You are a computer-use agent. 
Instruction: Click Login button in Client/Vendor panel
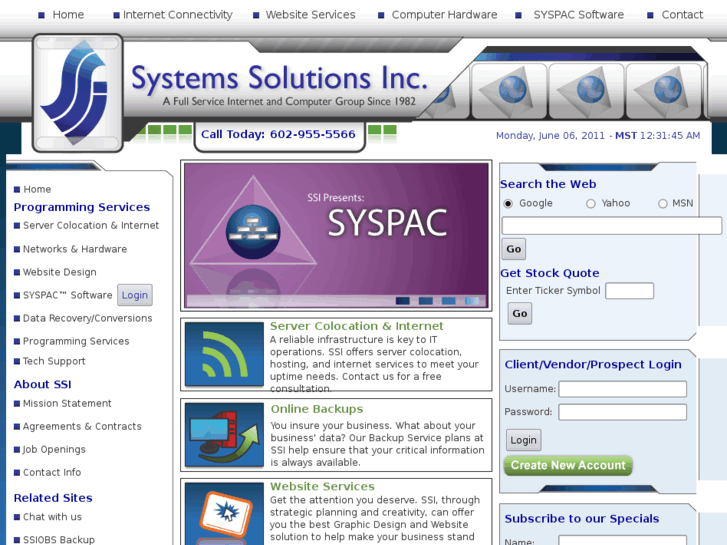point(523,440)
